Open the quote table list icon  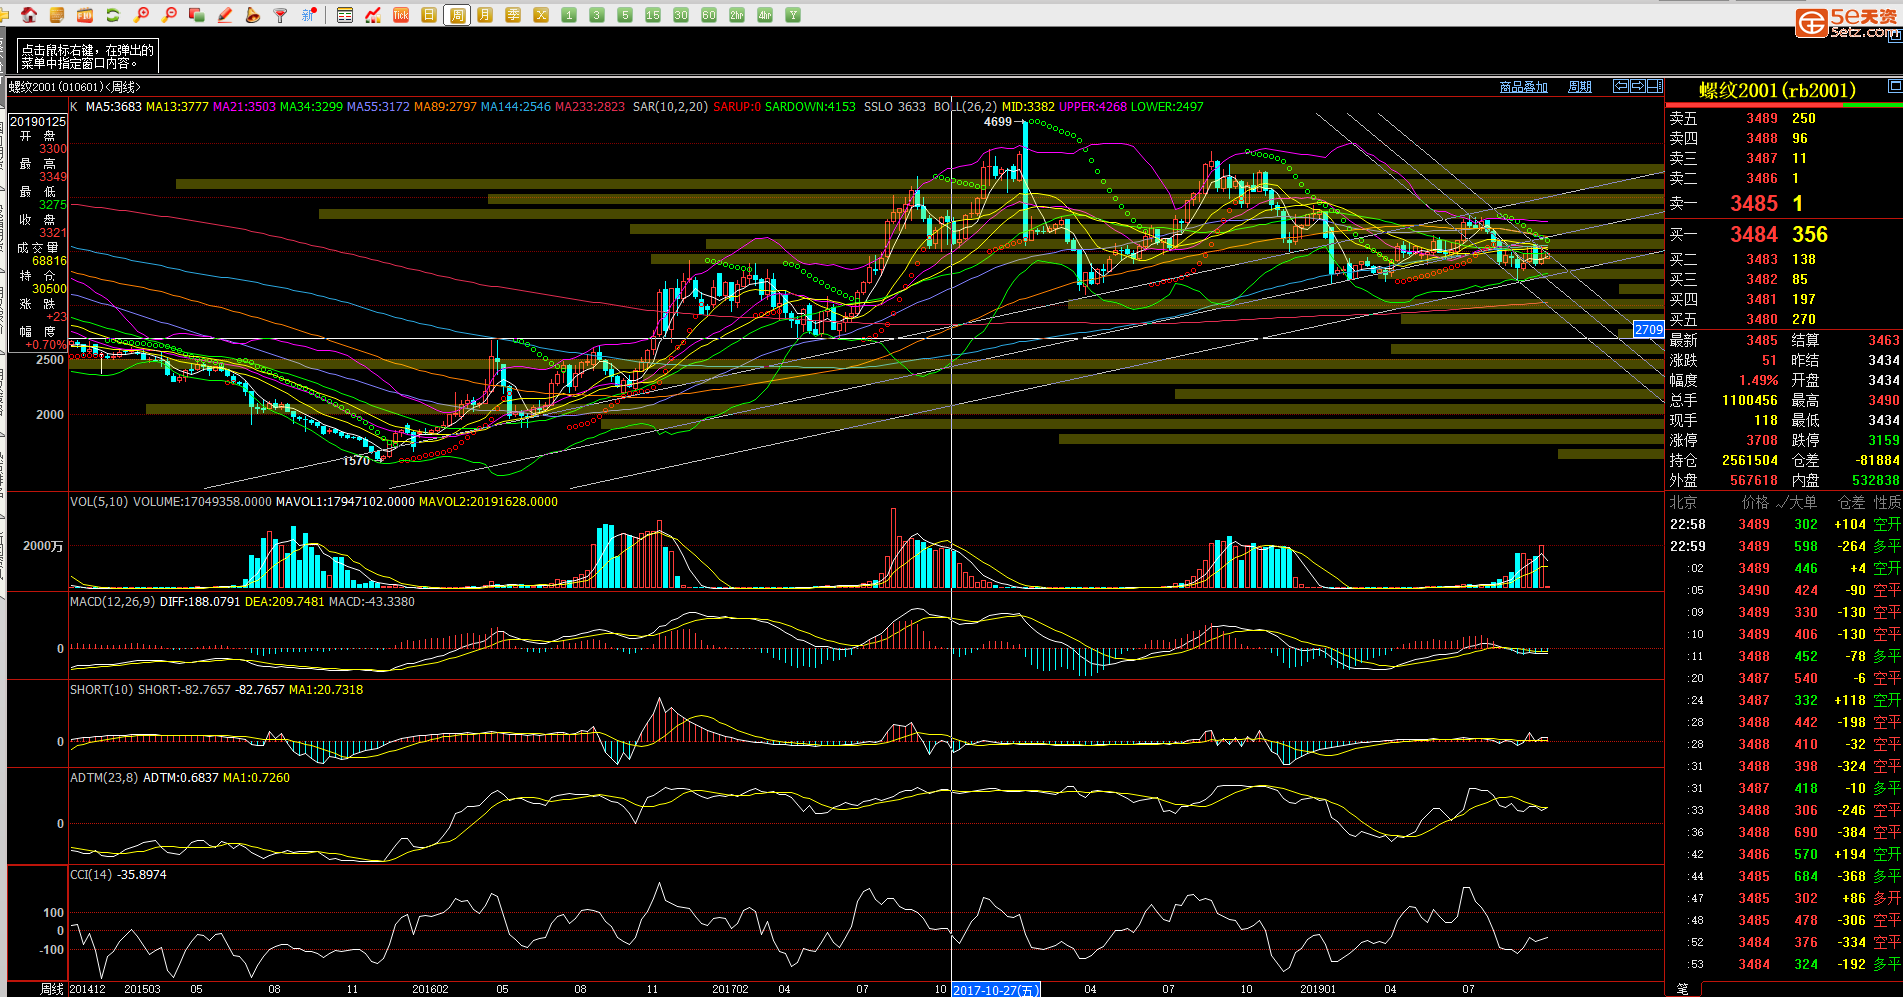(x=345, y=15)
